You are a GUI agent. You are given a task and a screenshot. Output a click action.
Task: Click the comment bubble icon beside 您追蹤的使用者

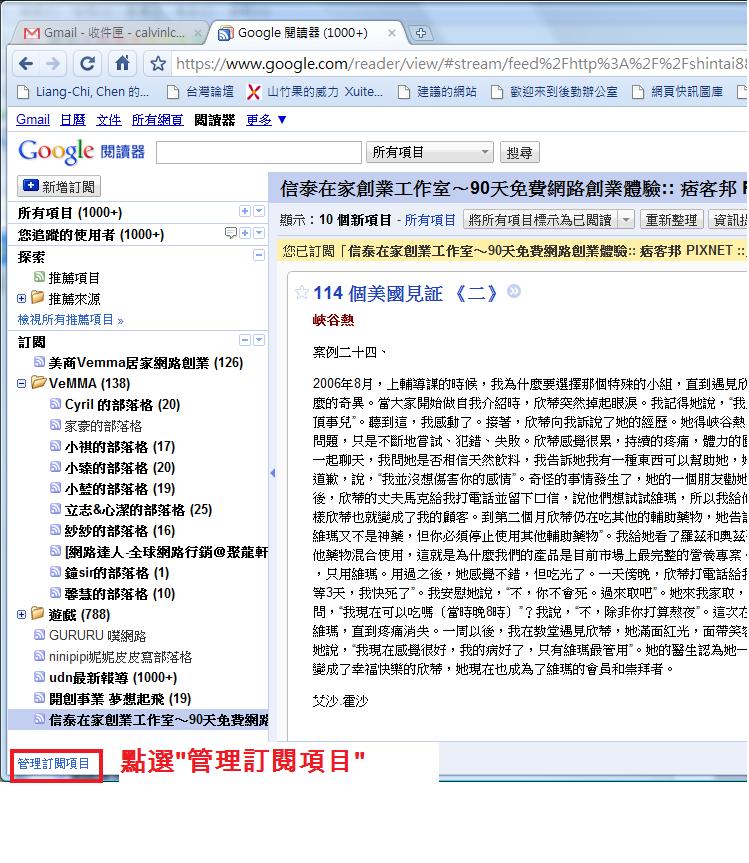coord(231,233)
